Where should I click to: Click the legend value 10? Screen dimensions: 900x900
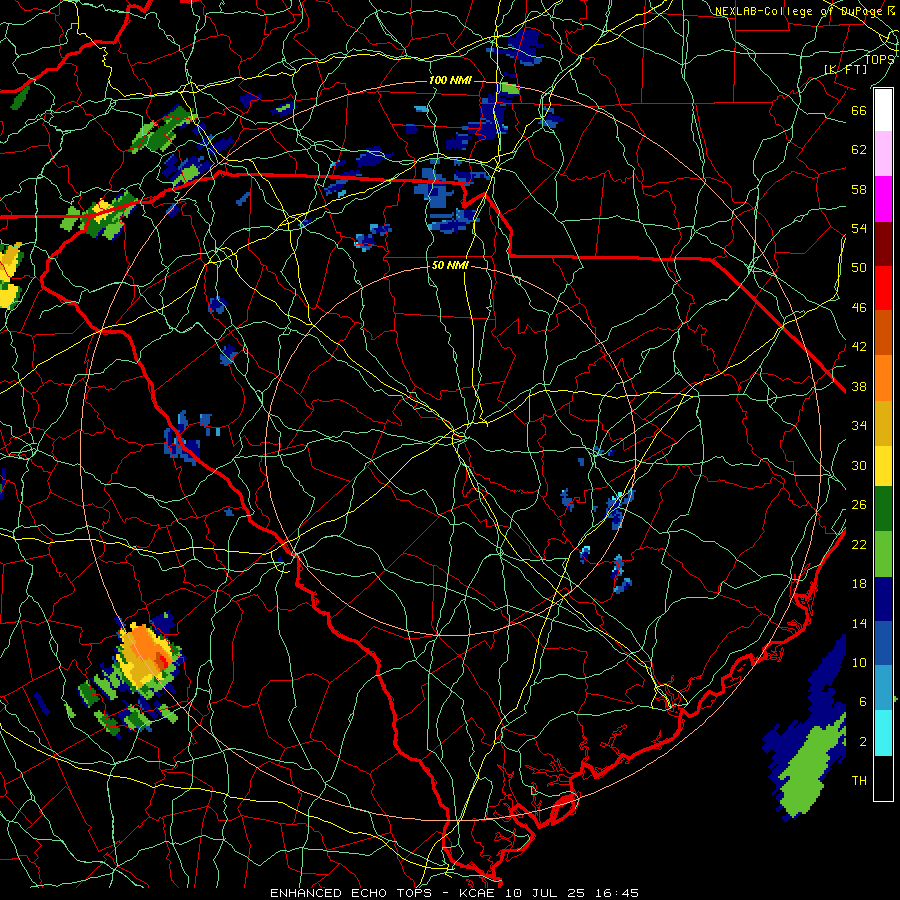[859, 662]
